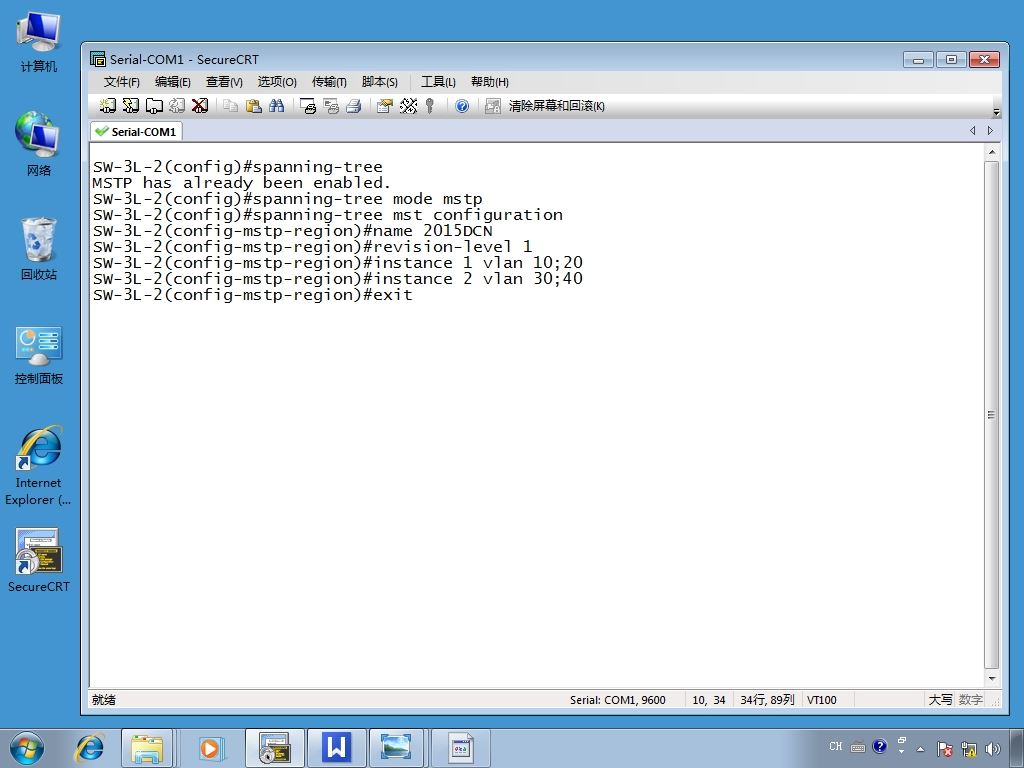Click the 'instance 2 vlan 30;40' terminal line
Viewport: 1024px width, 768px height.
[338, 279]
